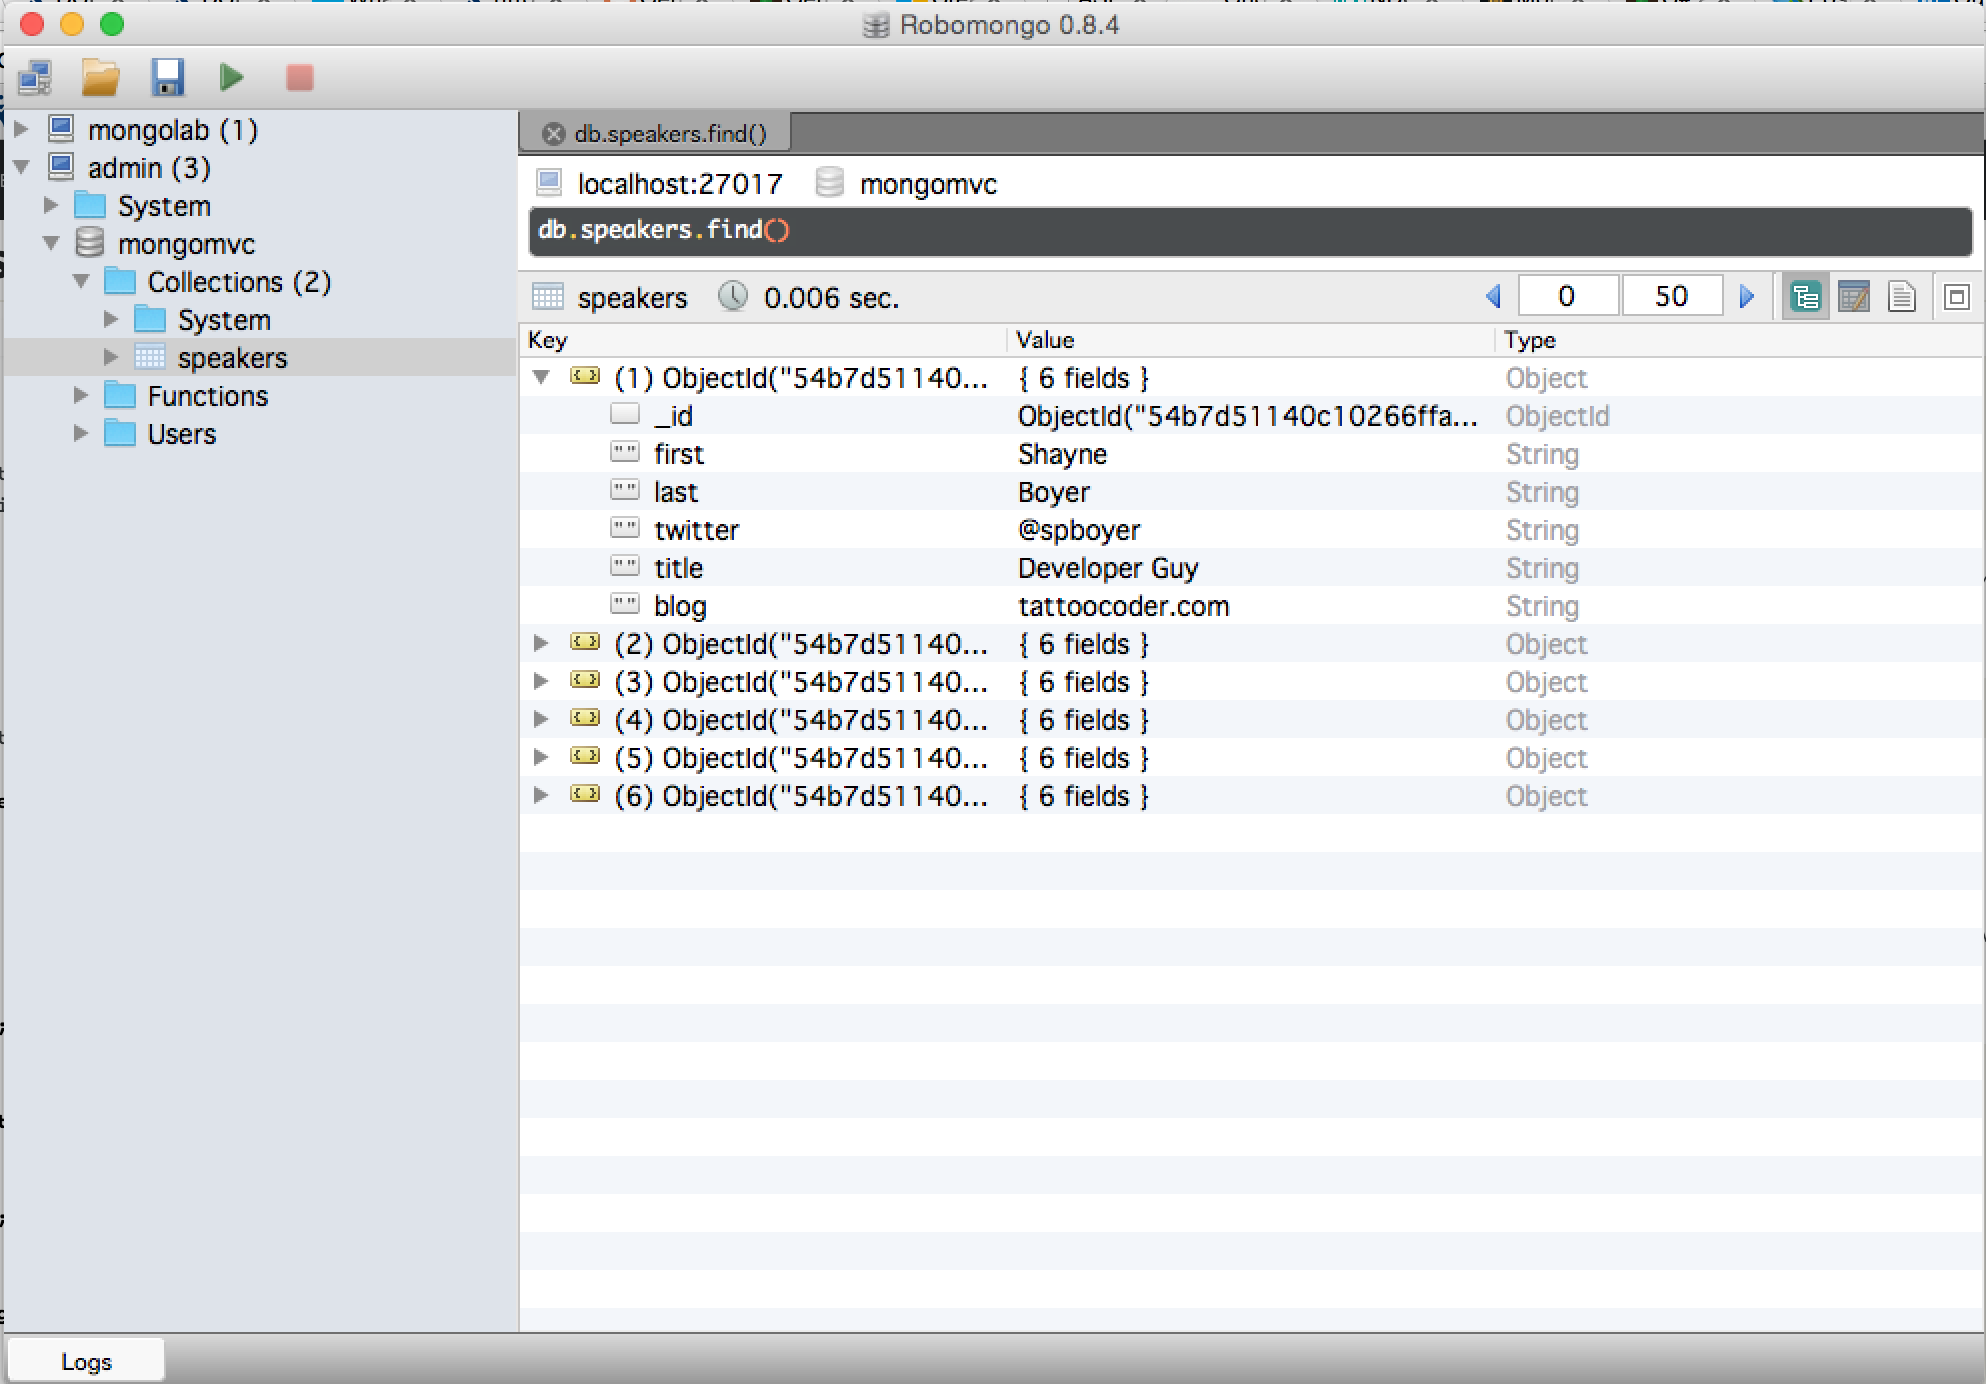Expand document (6) in results
Screen dimensions: 1986x1384
tap(541, 795)
